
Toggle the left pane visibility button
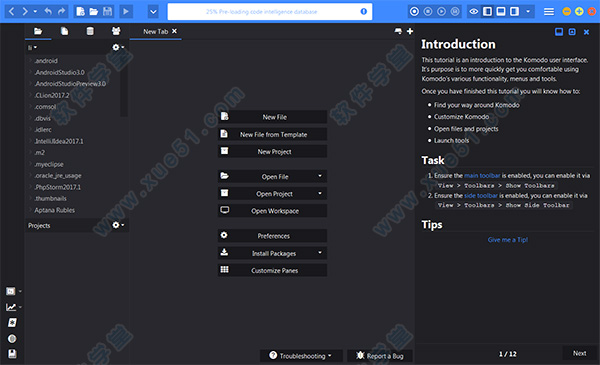point(488,11)
